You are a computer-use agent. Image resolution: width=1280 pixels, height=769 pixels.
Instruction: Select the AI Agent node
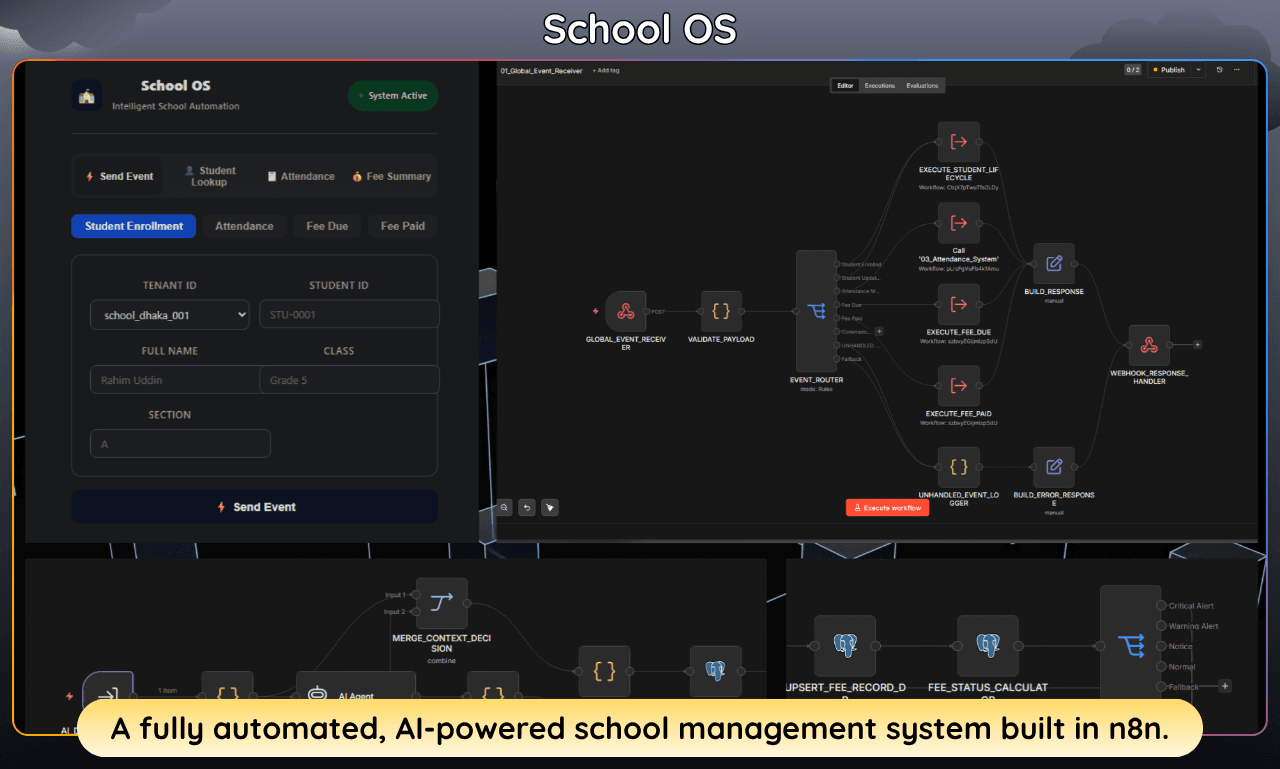(356, 696)
